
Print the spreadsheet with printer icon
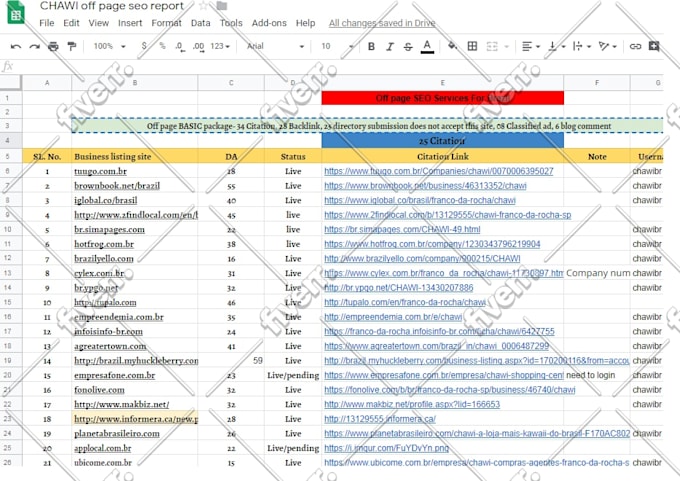click(x=53, y=46)
